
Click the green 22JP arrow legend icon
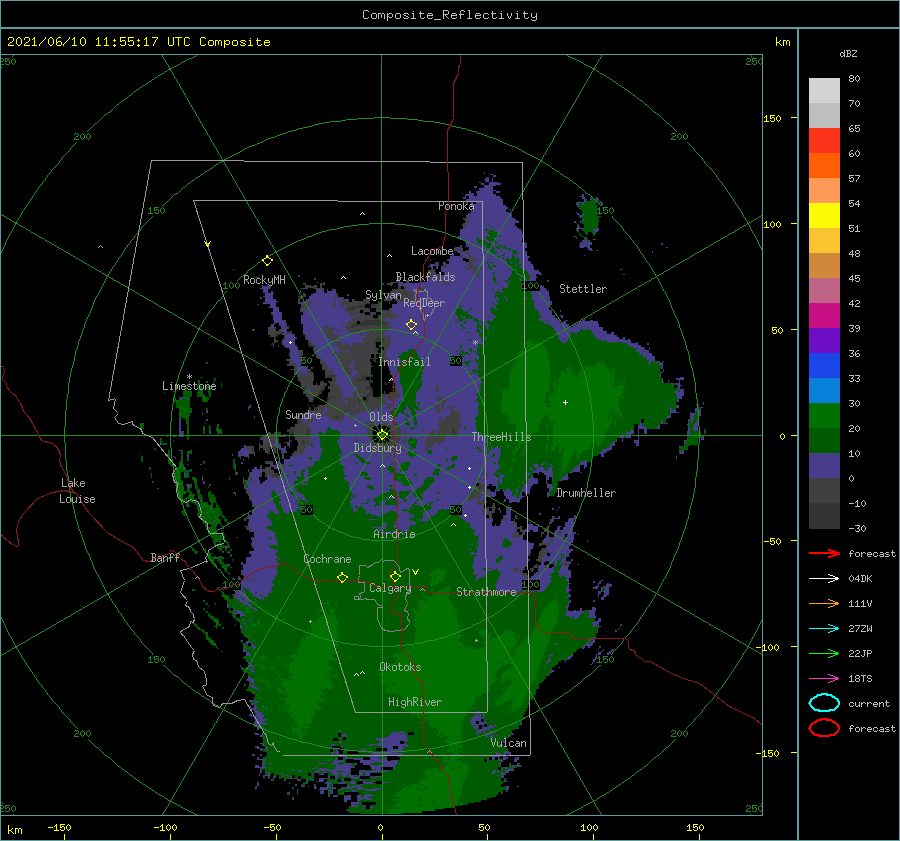point(824,653)
